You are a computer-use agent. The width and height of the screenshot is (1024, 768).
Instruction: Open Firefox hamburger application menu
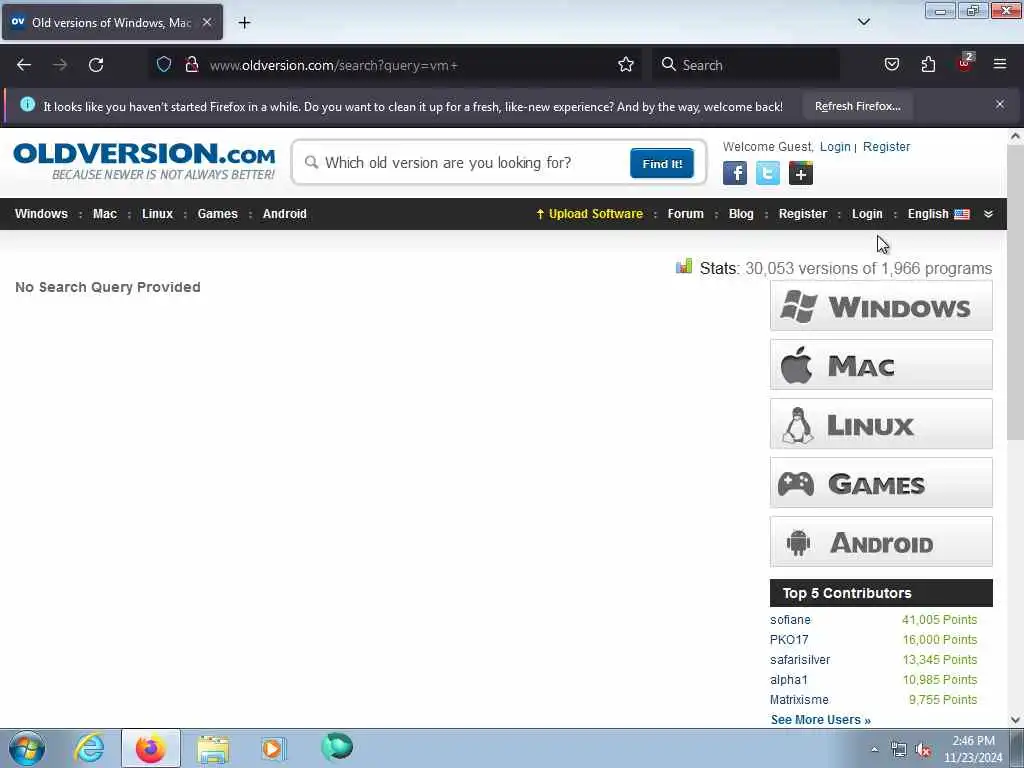(x=1000, y=64)
